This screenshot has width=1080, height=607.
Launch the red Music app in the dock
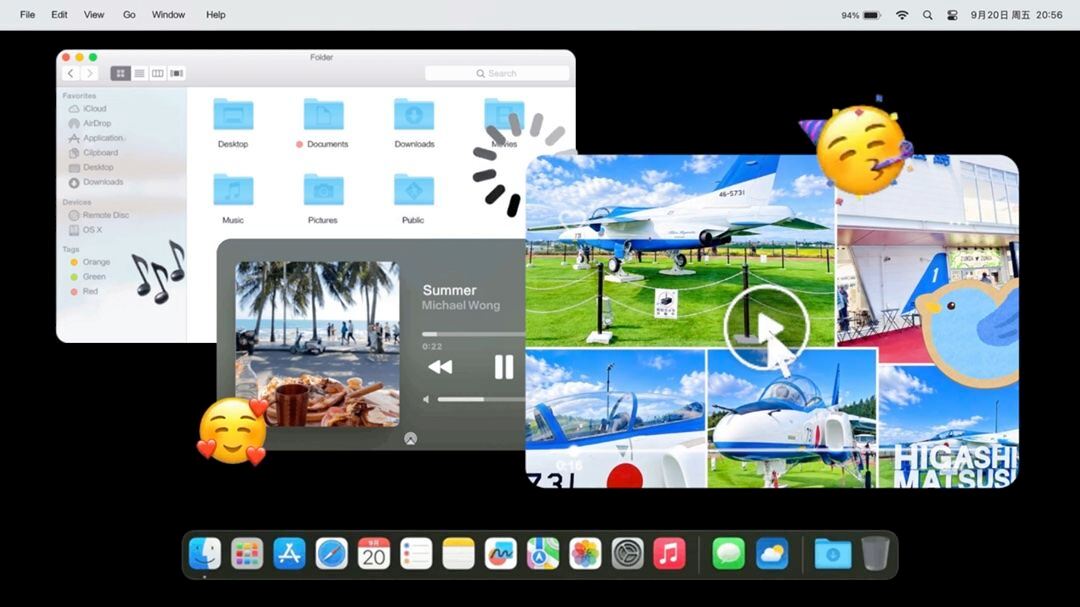pos(669,553)
